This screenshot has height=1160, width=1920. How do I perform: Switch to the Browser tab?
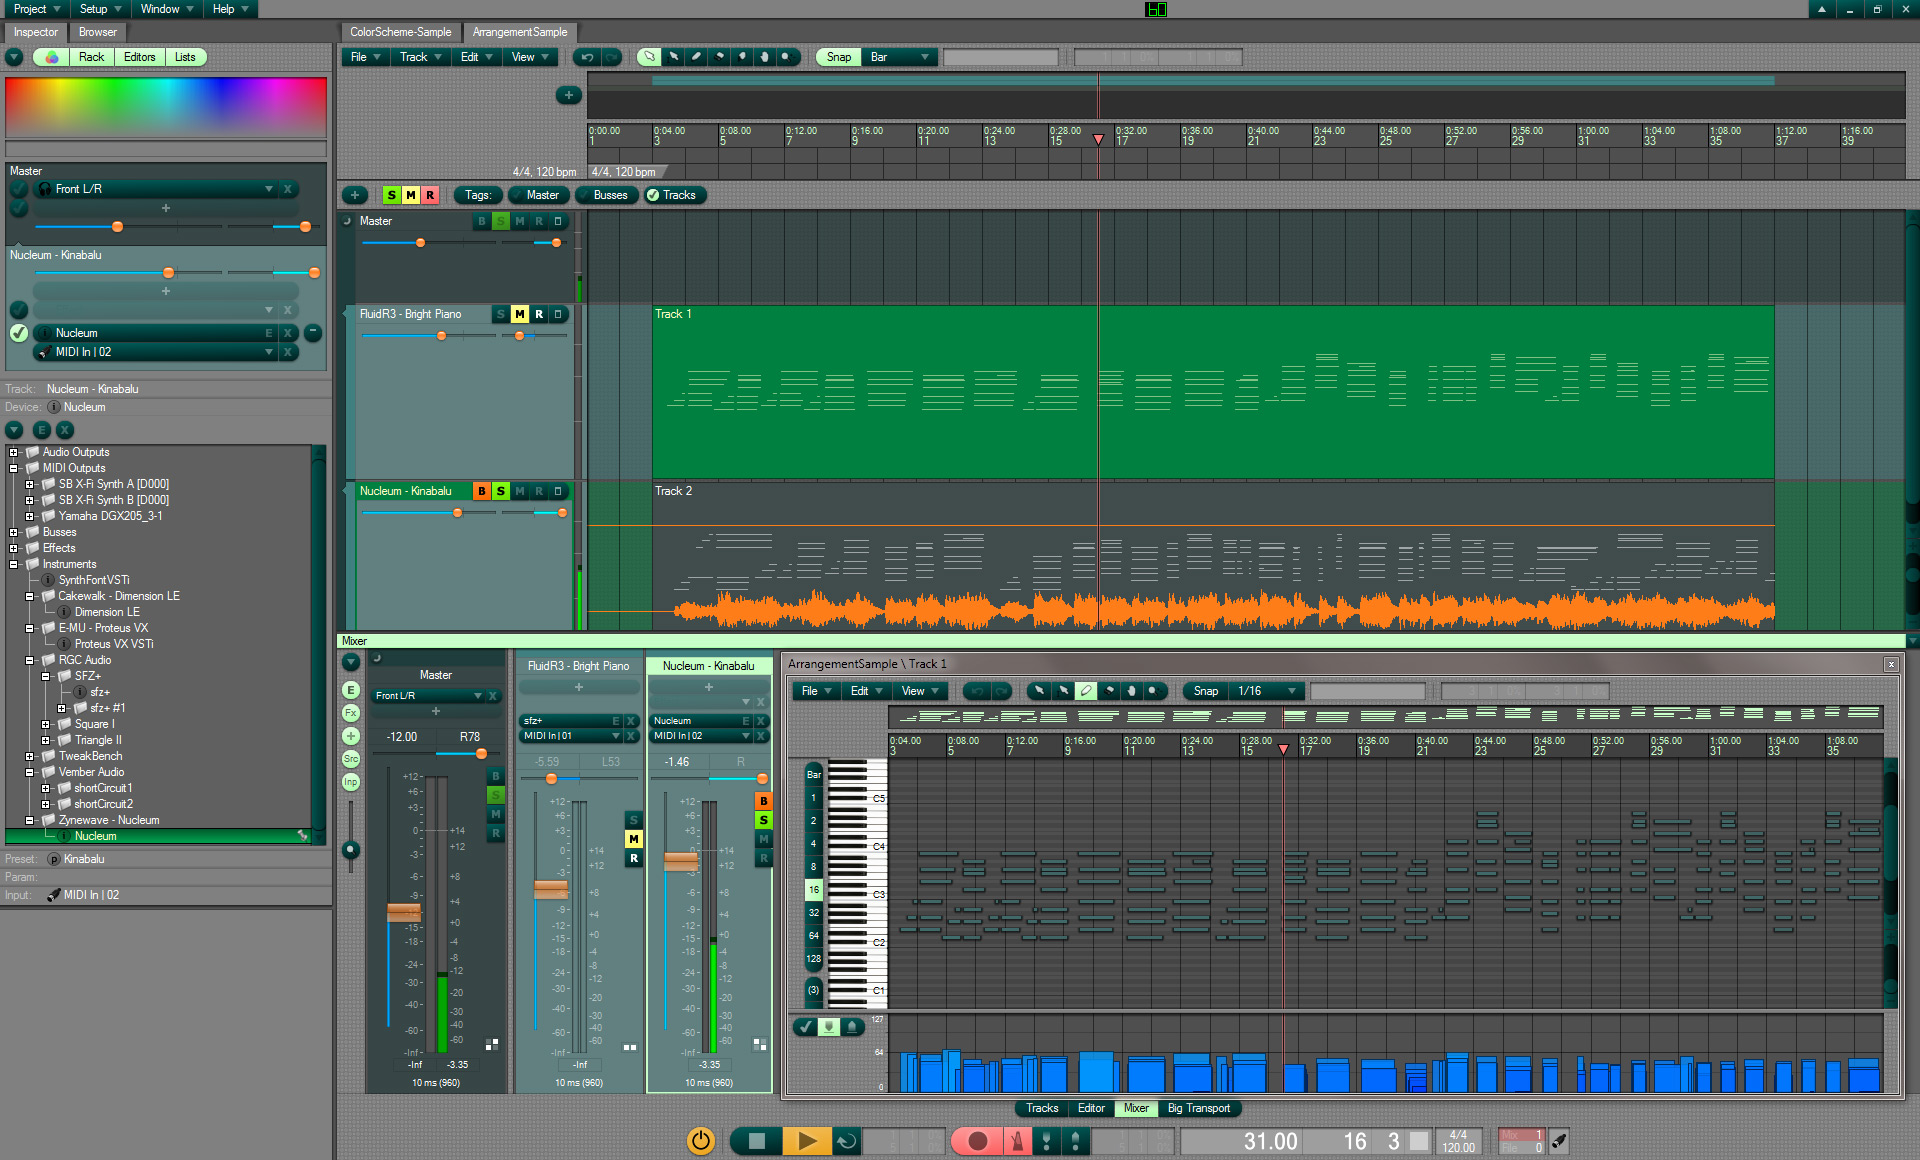coord(98,32)
